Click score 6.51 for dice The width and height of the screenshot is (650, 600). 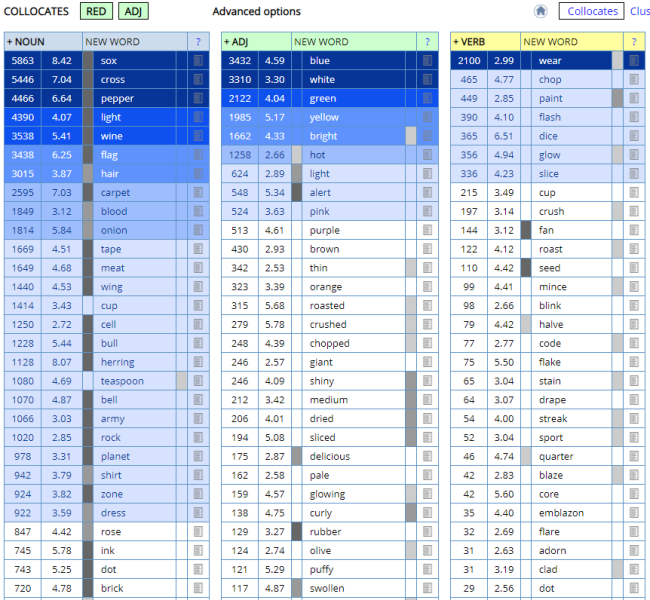[504, 136]
